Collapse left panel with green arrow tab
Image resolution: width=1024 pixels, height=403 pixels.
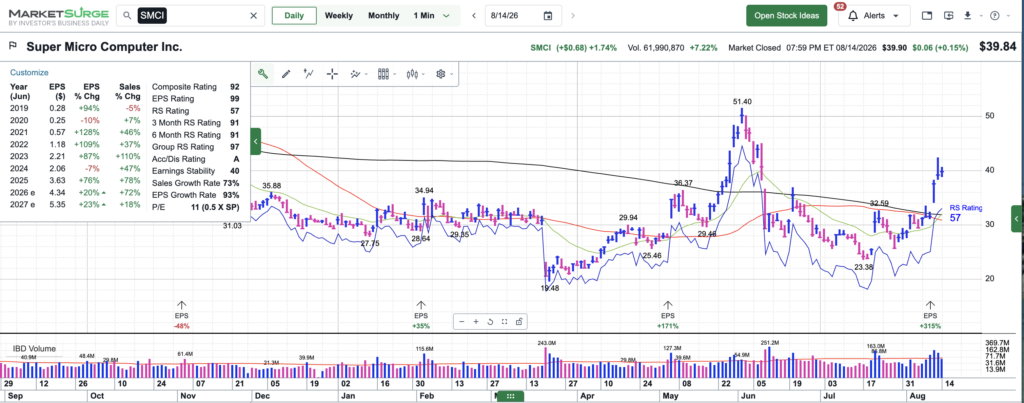[255, 141]
